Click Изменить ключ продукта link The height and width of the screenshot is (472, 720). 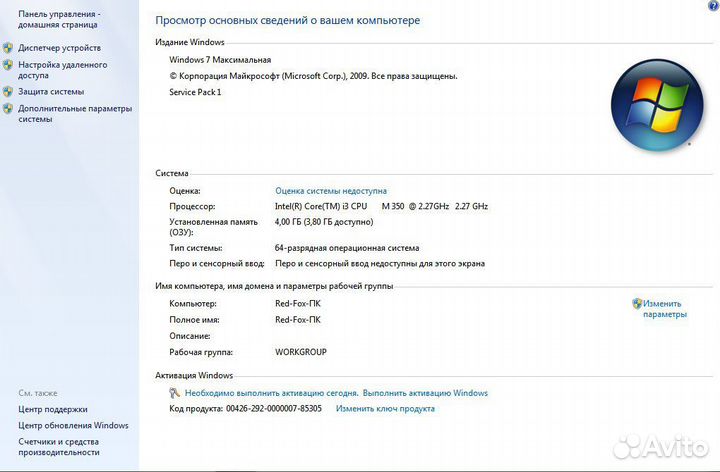385,409
